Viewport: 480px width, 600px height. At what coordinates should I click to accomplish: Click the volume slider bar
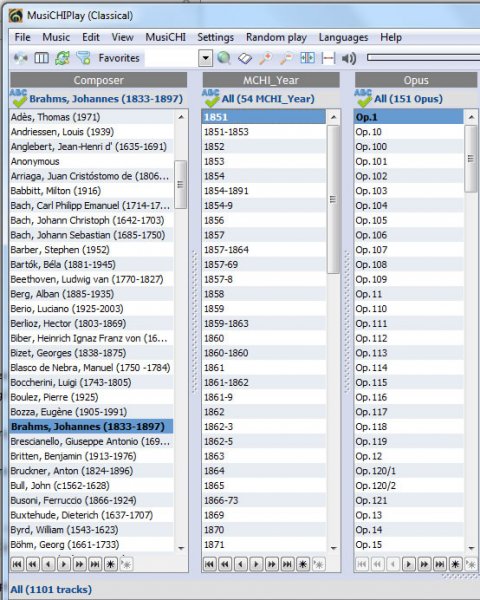[x=423, y=57]
